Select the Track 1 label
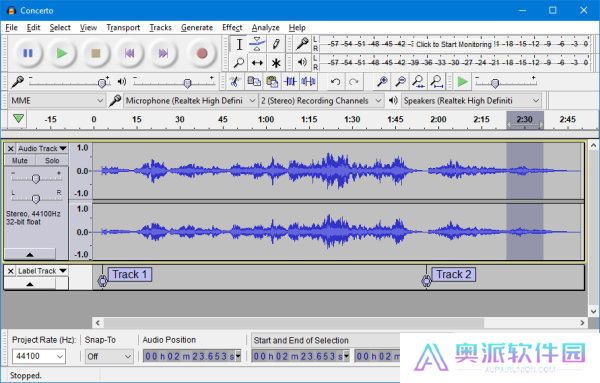This screenshot has width=600, height=383. 130,274
